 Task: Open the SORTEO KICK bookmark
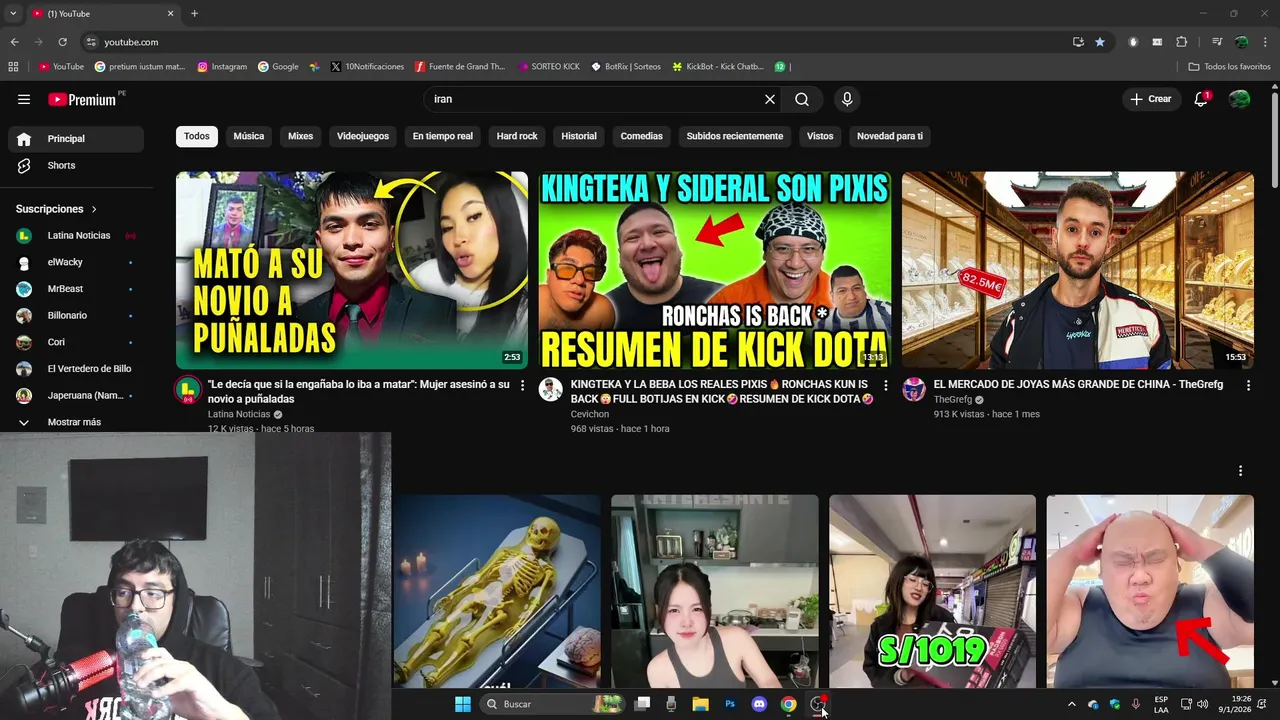click(x=549, y=67)
